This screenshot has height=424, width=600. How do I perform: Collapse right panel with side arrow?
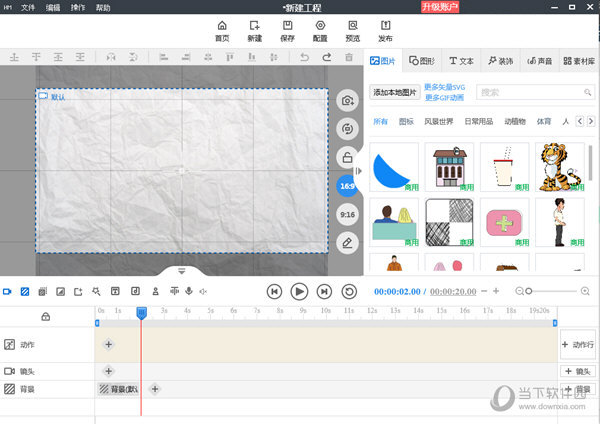[x=359, y=171]
